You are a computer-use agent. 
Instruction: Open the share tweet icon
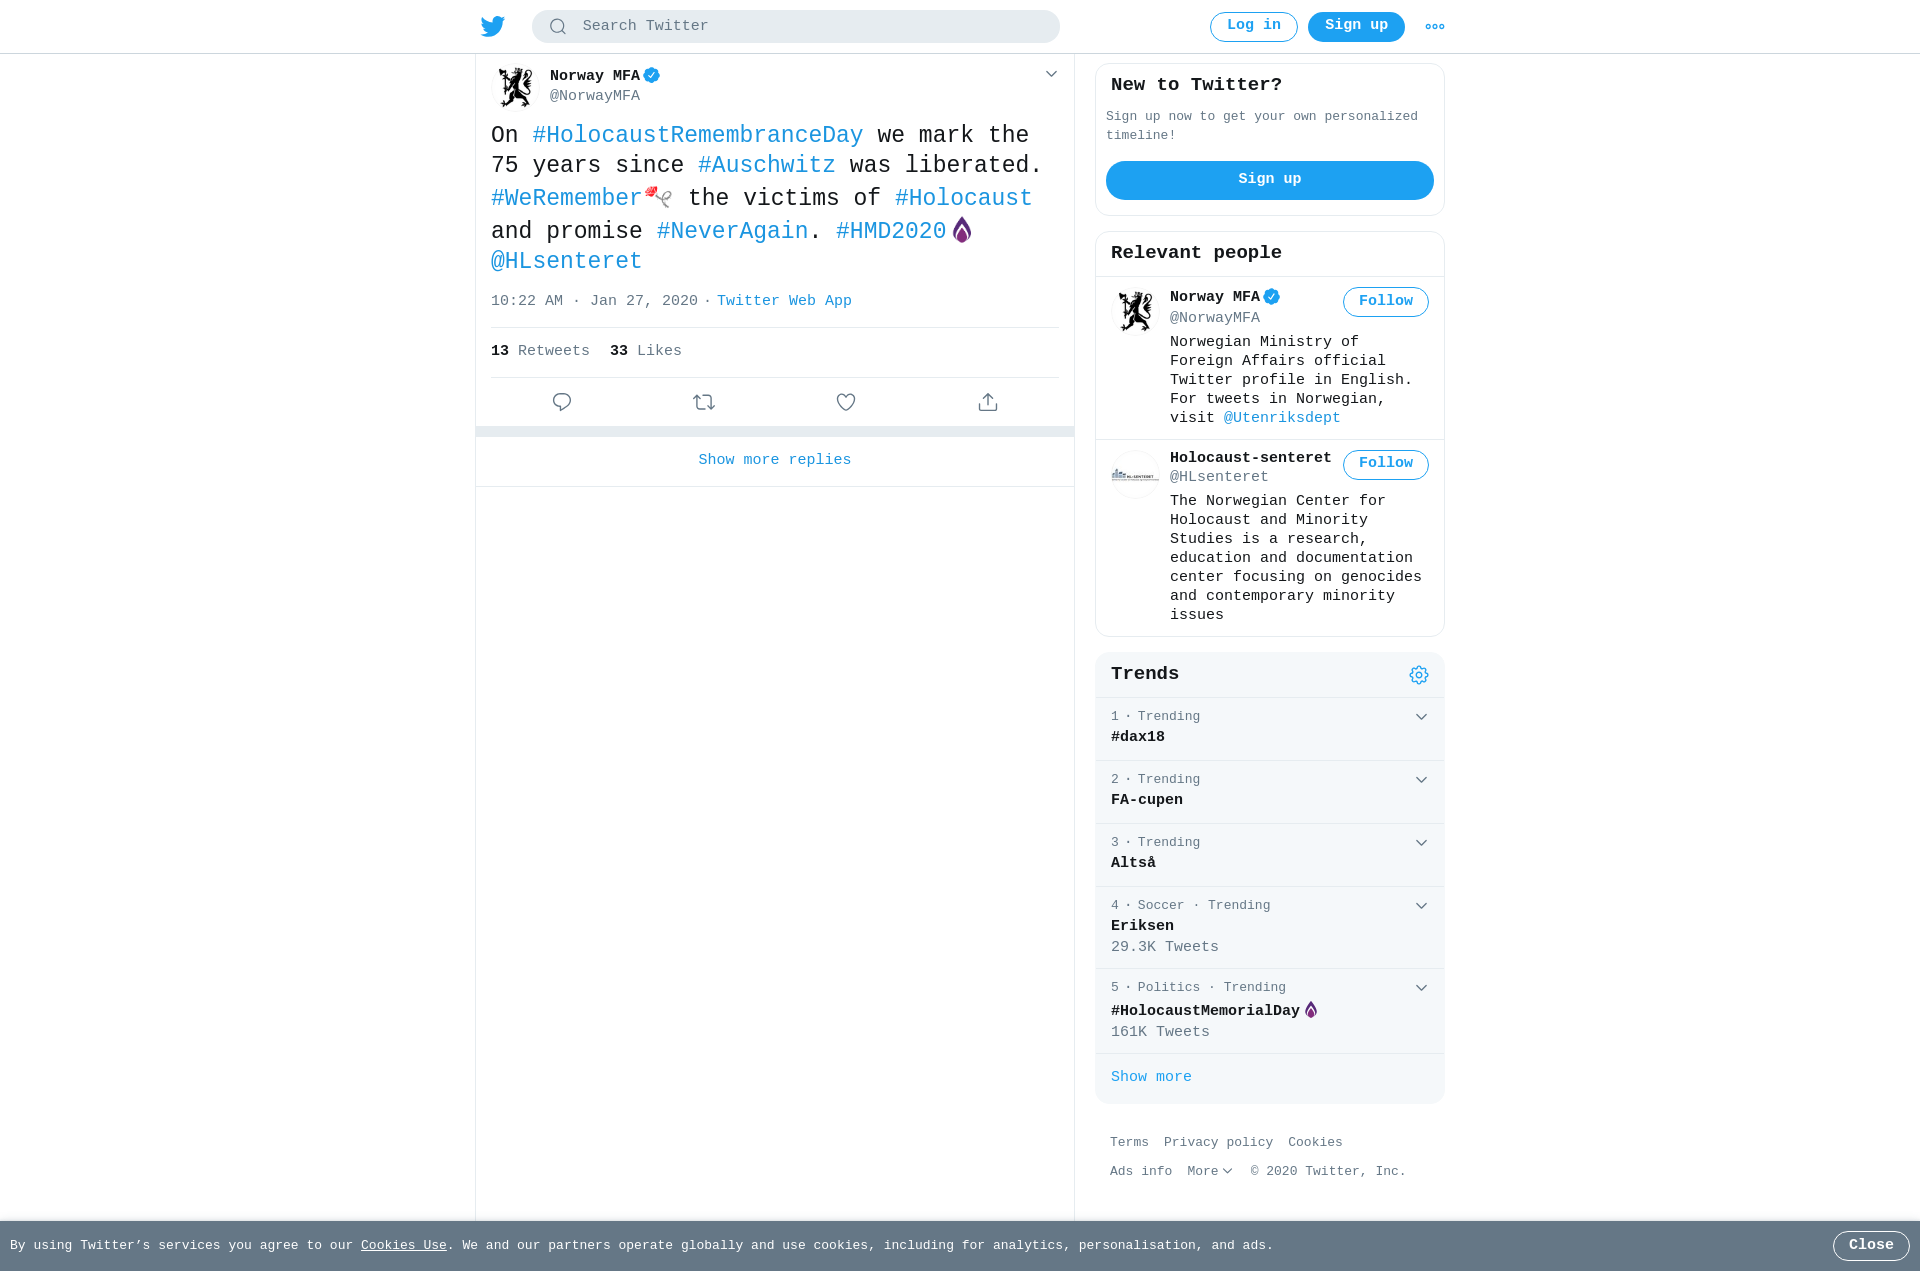(x=988, y=402)
